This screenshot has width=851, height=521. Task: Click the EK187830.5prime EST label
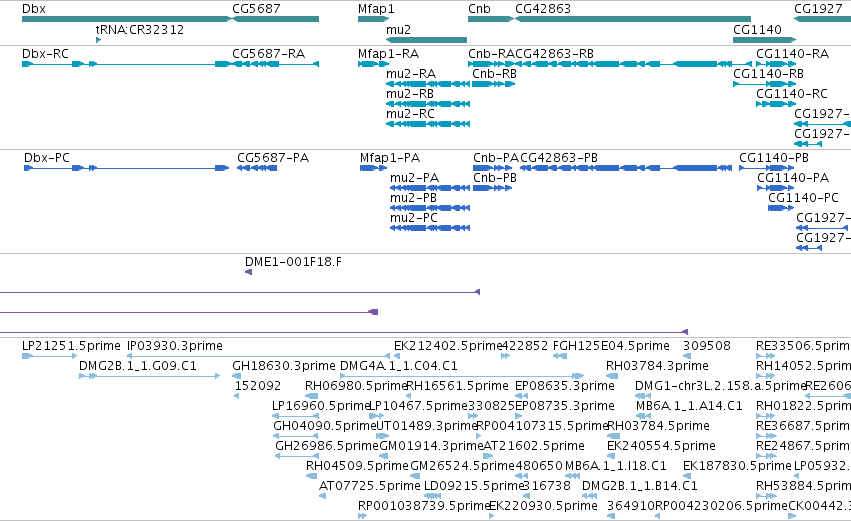point(737,466)
